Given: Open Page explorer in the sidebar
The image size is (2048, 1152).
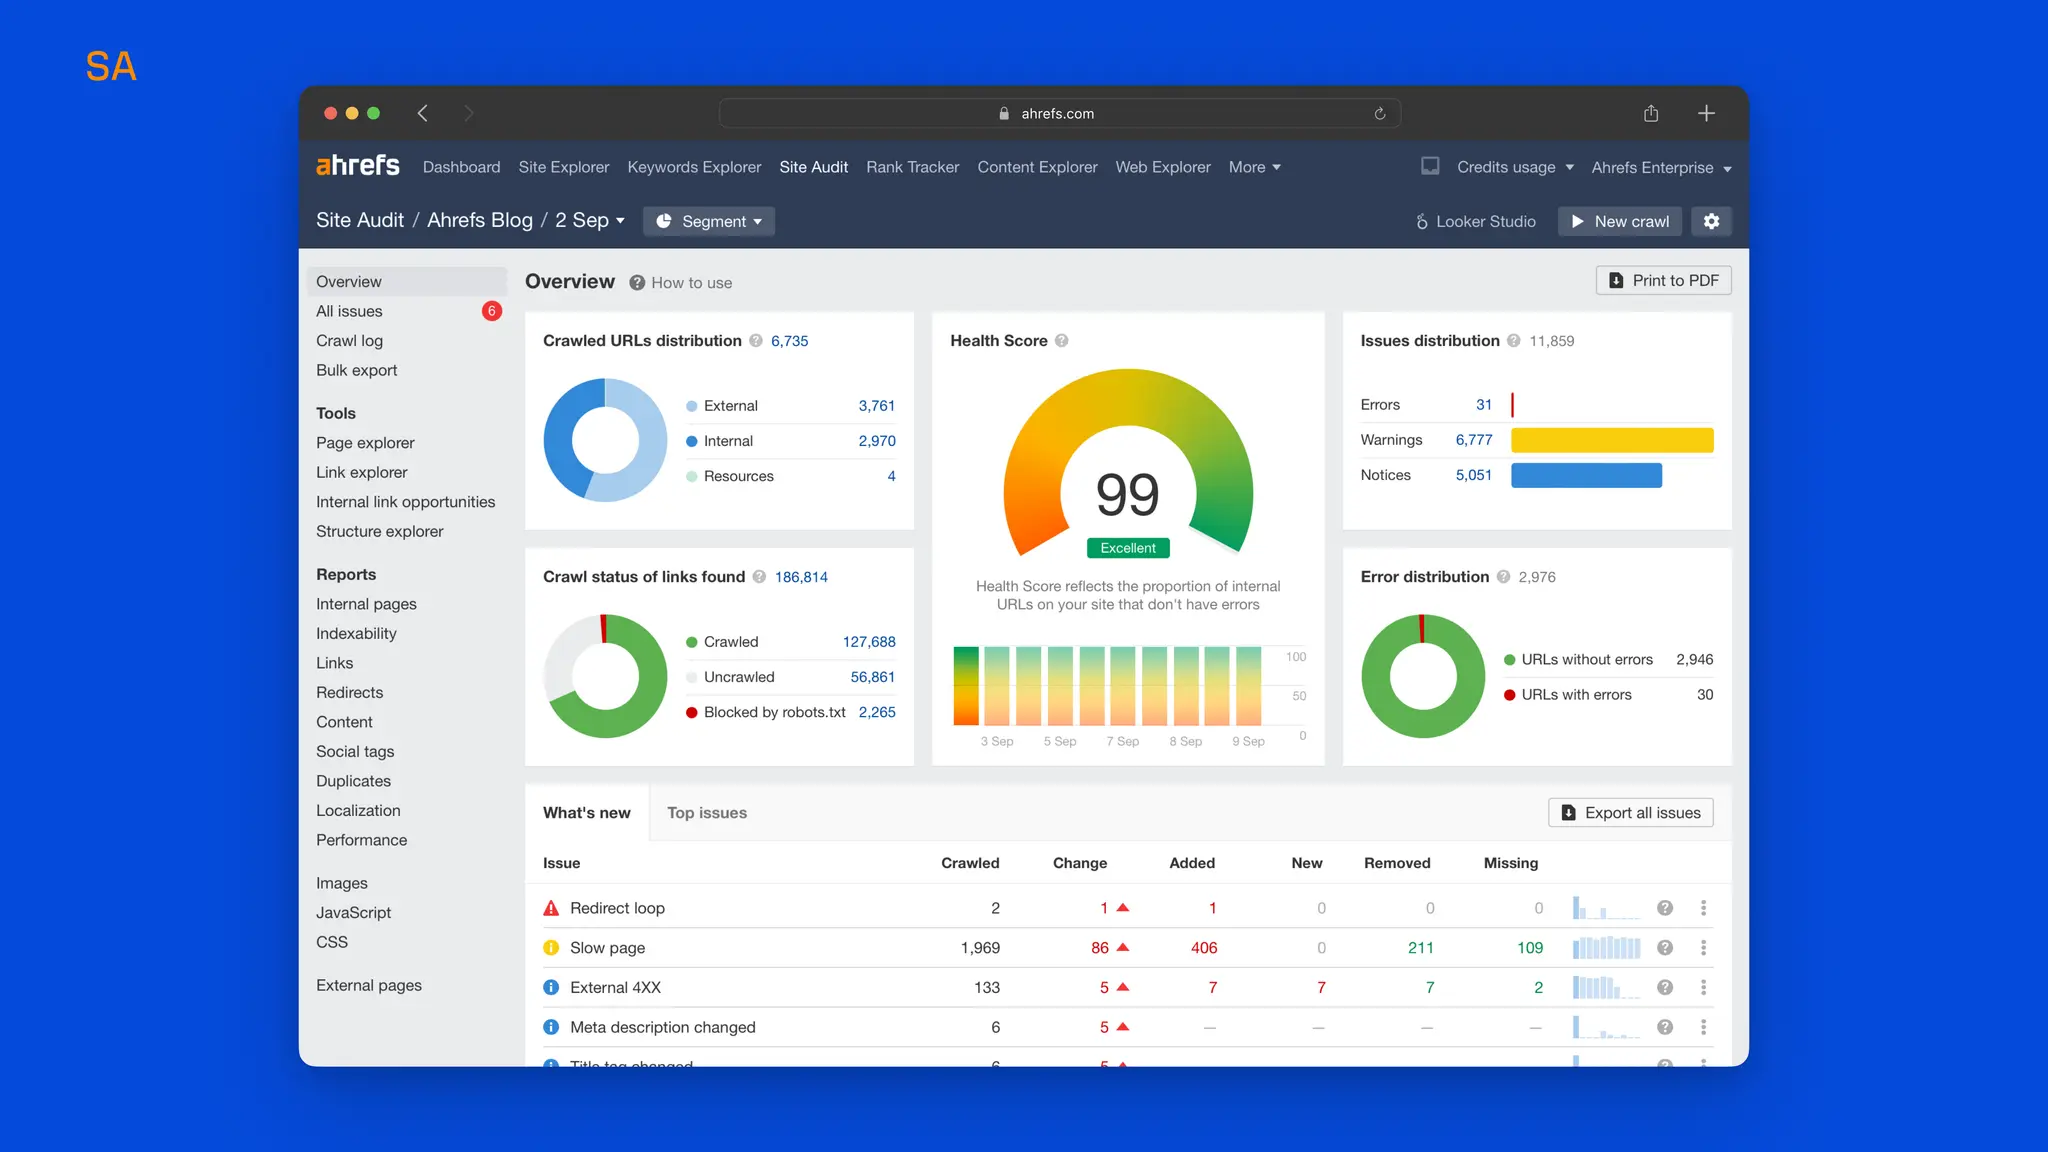Looking at the screenshot, I should [365, 443].
